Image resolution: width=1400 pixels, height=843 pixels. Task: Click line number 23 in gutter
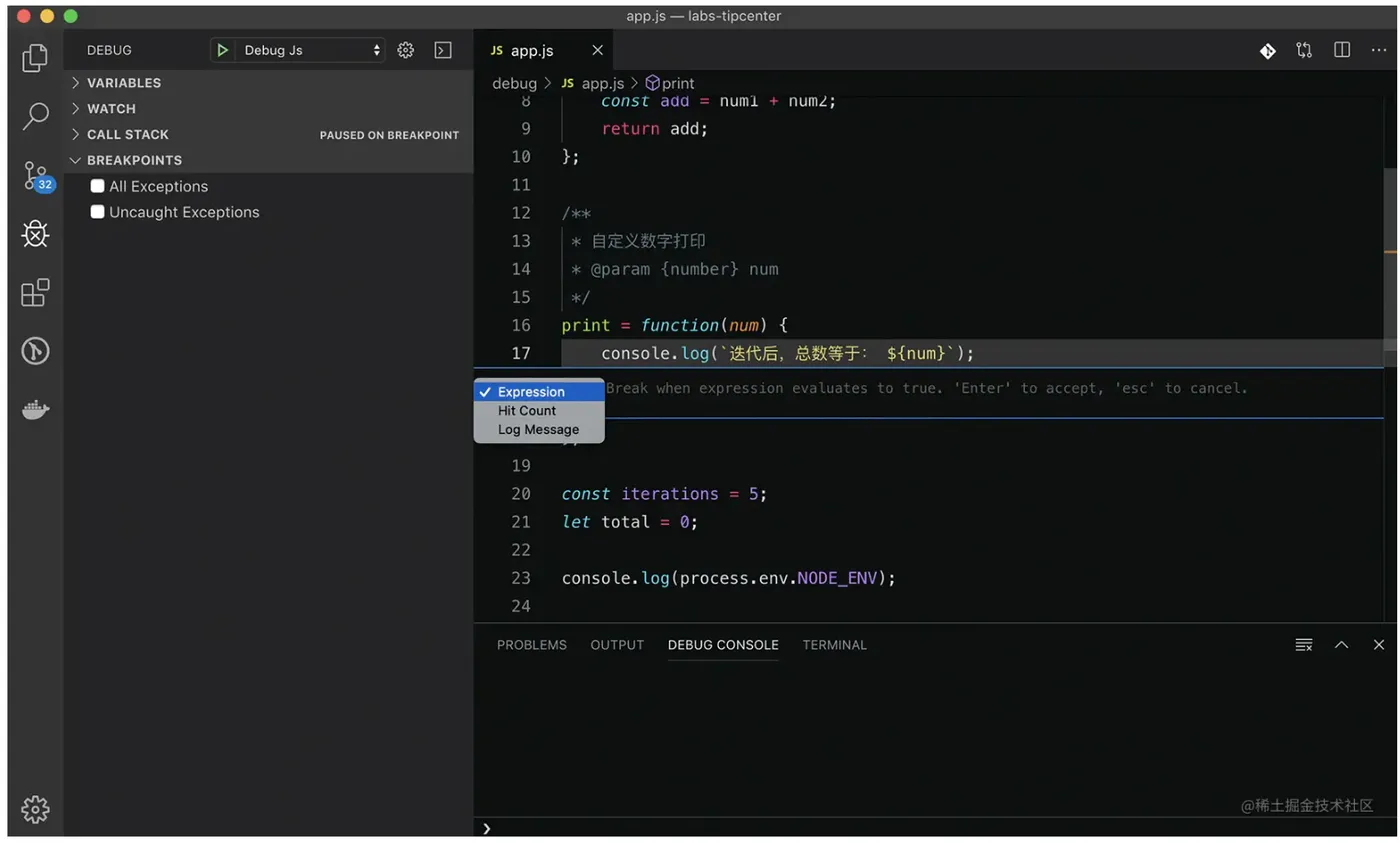coord(520,578)
